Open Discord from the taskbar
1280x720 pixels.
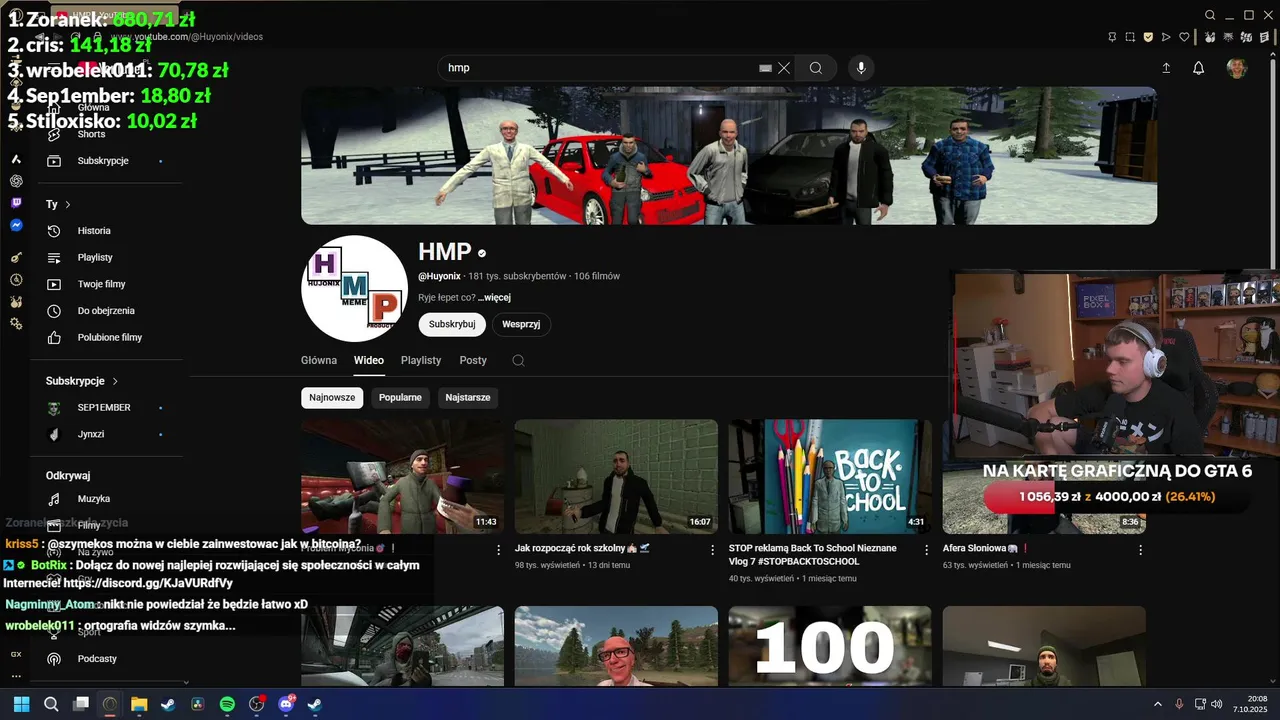pyautogui.click(x=286, y=704)
